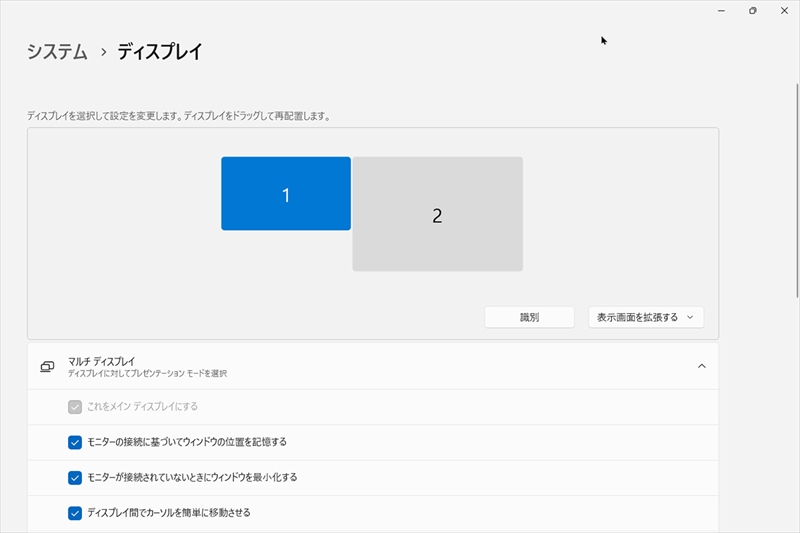The width and height of the screenshot is (800, 533).
Task: Click the multi-display icon beside マルチ ディスプレイ
Action: click(x=47, y=366)
